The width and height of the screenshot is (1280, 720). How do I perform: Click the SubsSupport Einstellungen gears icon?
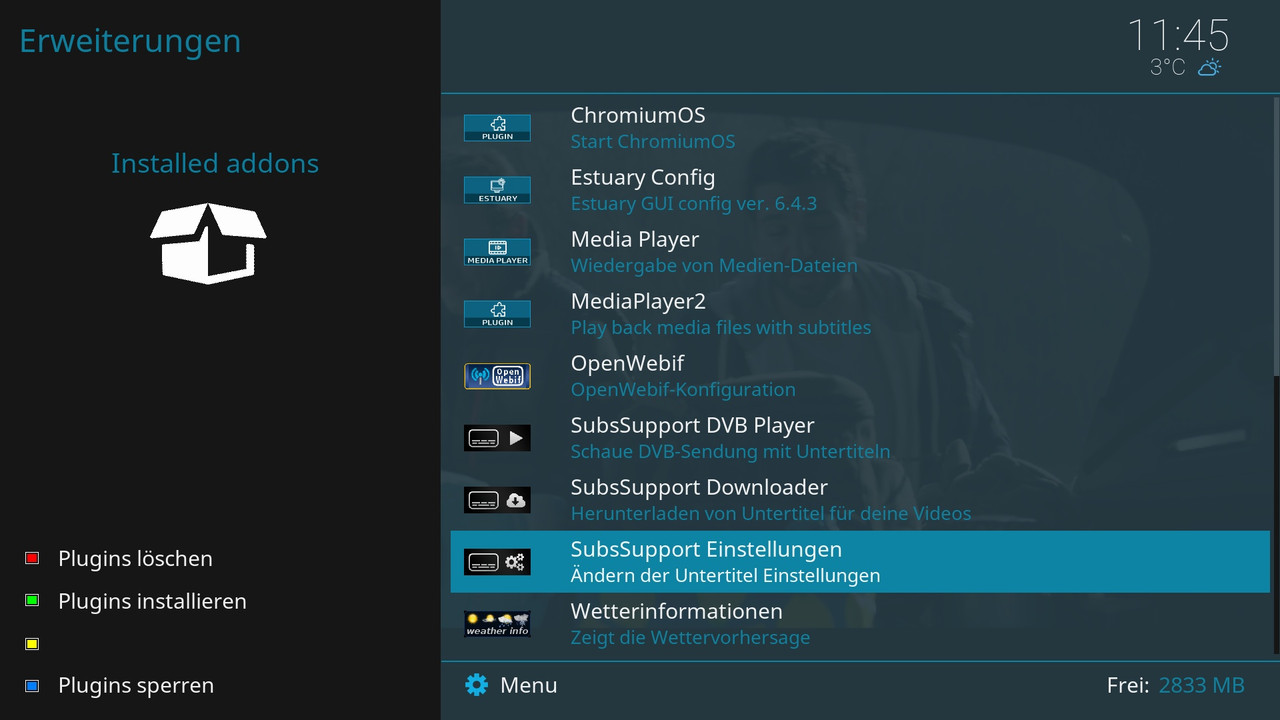point(497,562)
